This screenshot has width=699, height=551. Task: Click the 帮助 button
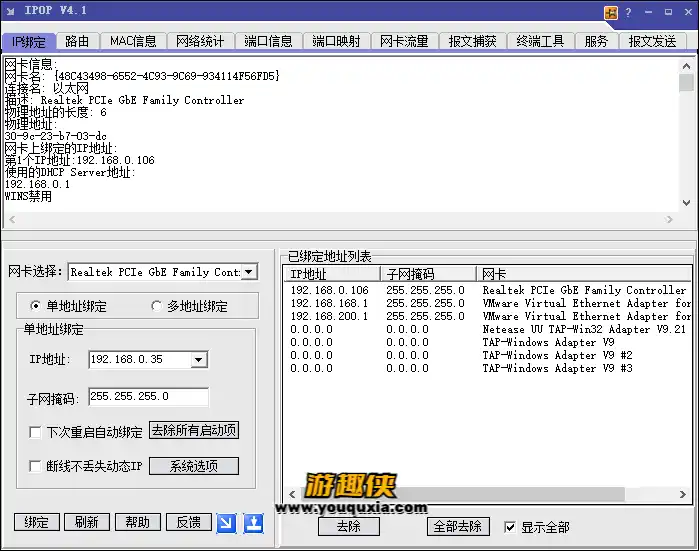[x=138, y=522]
